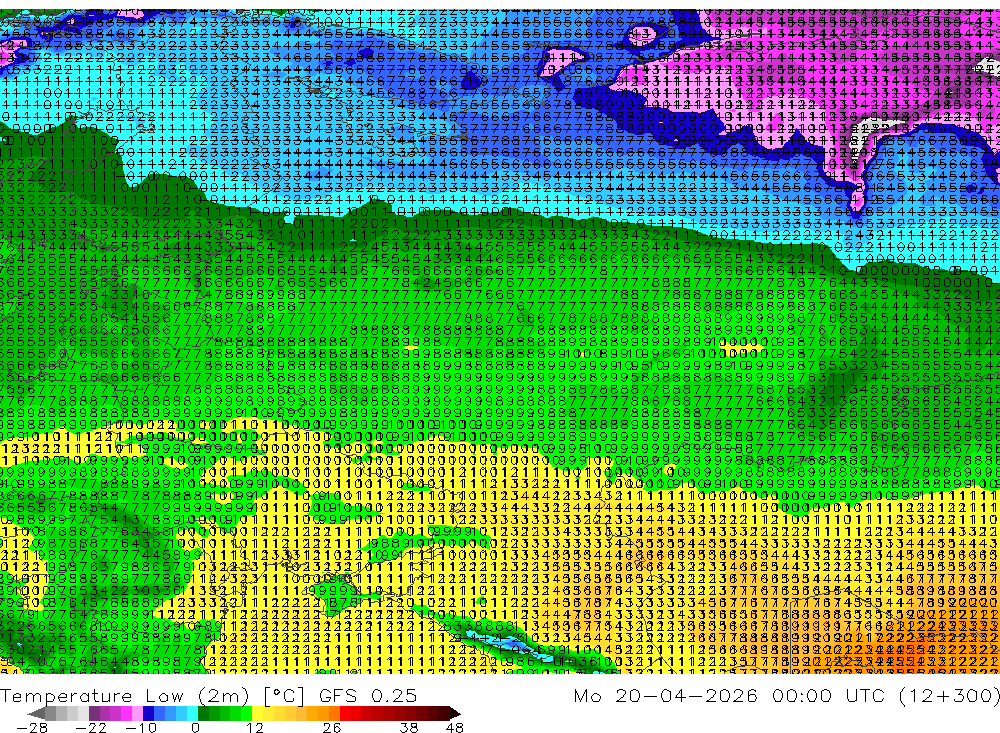The width and height of the screenshot is (1000, 733).
Task: Click the "-22" legend value
Action: (x=91, y=728)
